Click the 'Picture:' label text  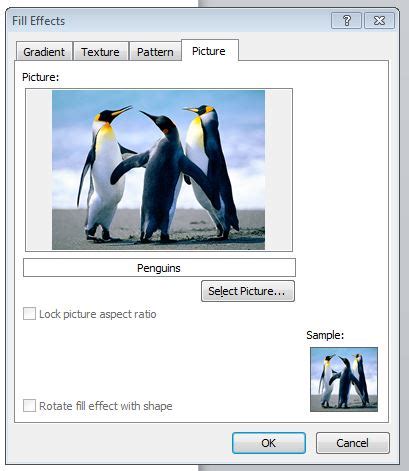pyautogui.click(x=40, y=77)
